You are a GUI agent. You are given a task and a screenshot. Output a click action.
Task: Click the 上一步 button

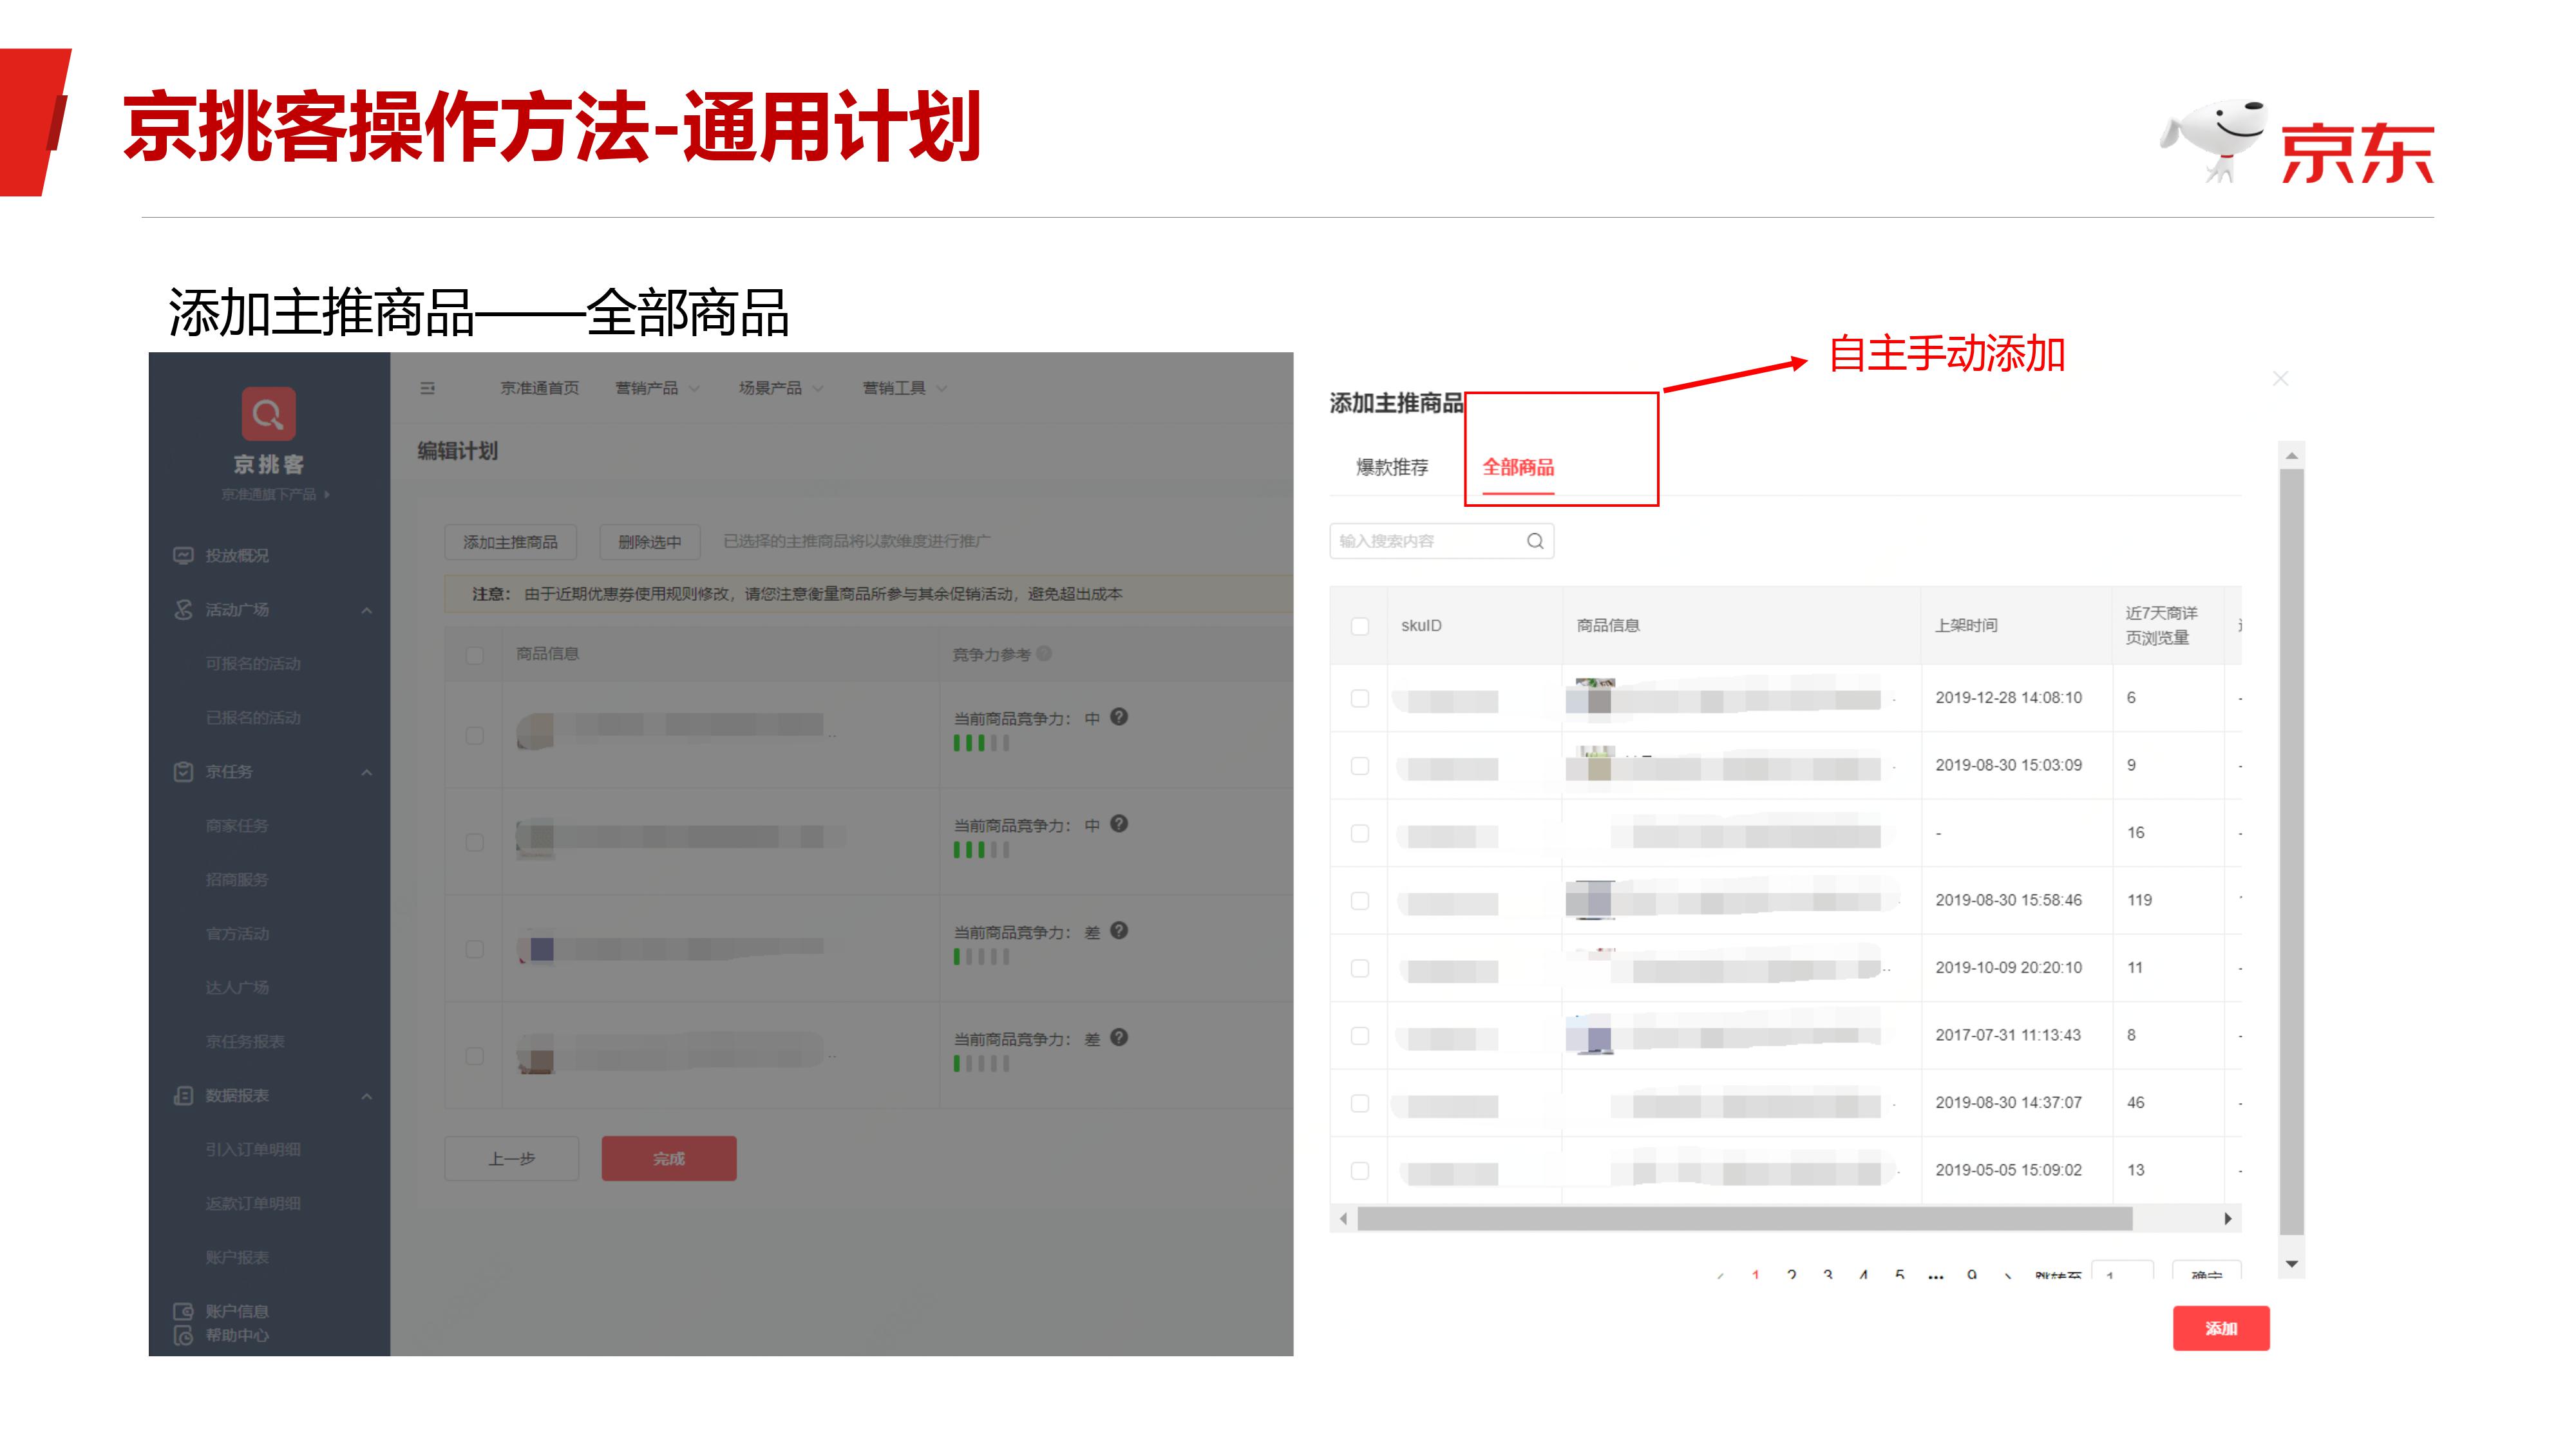point(511,1159)
